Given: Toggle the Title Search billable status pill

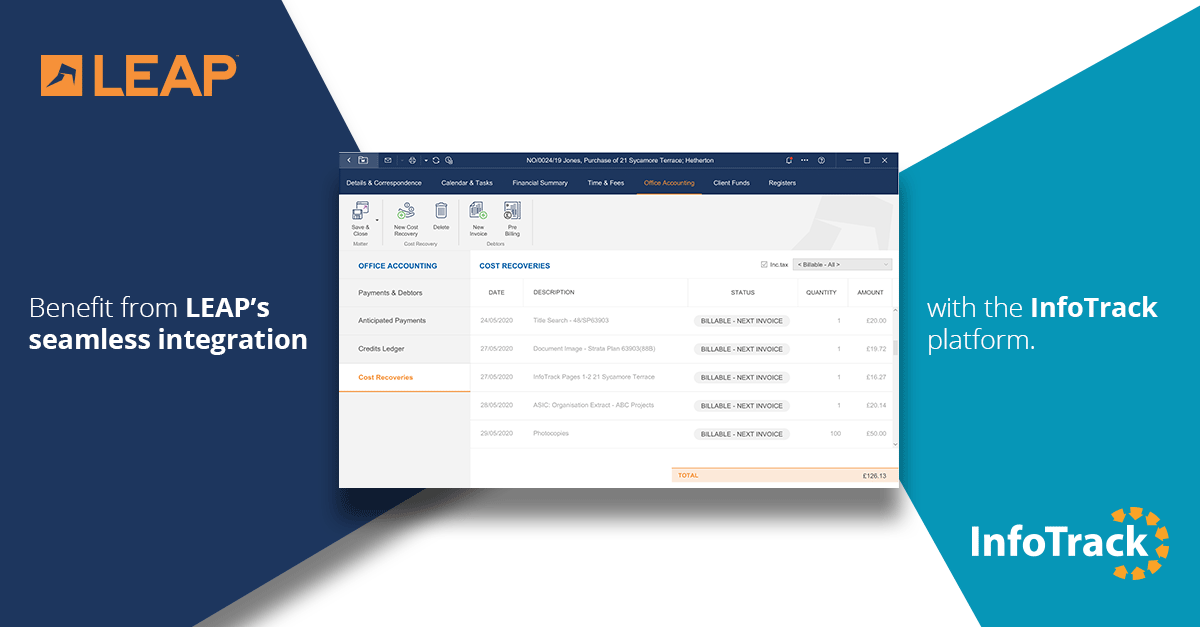Looking at the screenshot, I should coord(742,320).
